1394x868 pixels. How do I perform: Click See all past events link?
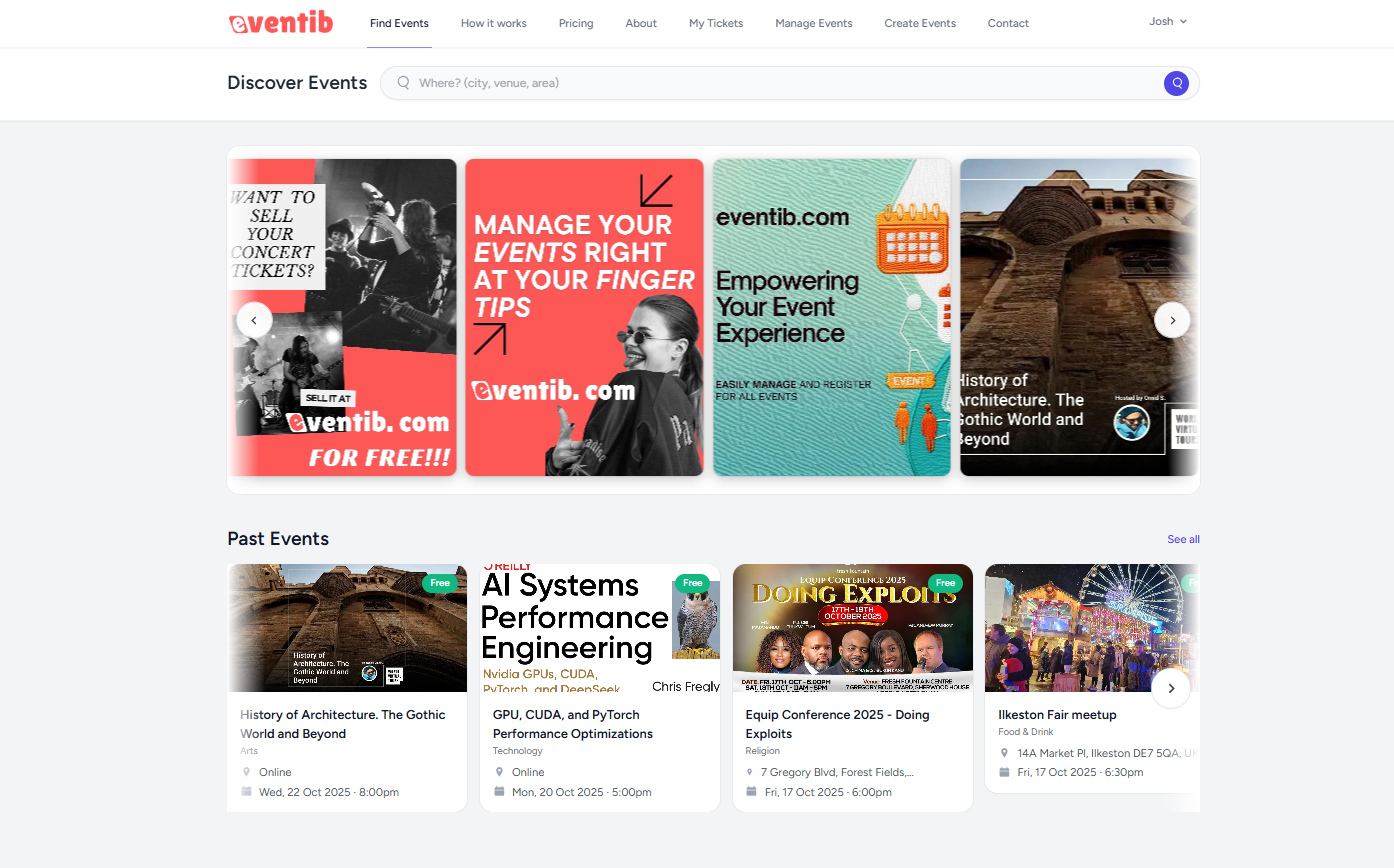click(1183, 539)
